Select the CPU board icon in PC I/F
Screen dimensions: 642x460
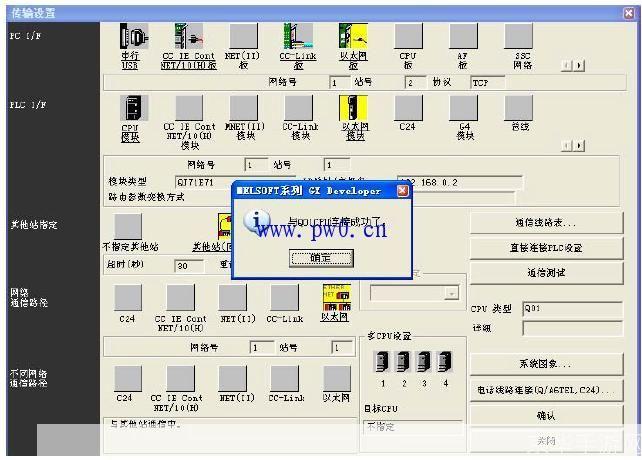tap(408, 36)
